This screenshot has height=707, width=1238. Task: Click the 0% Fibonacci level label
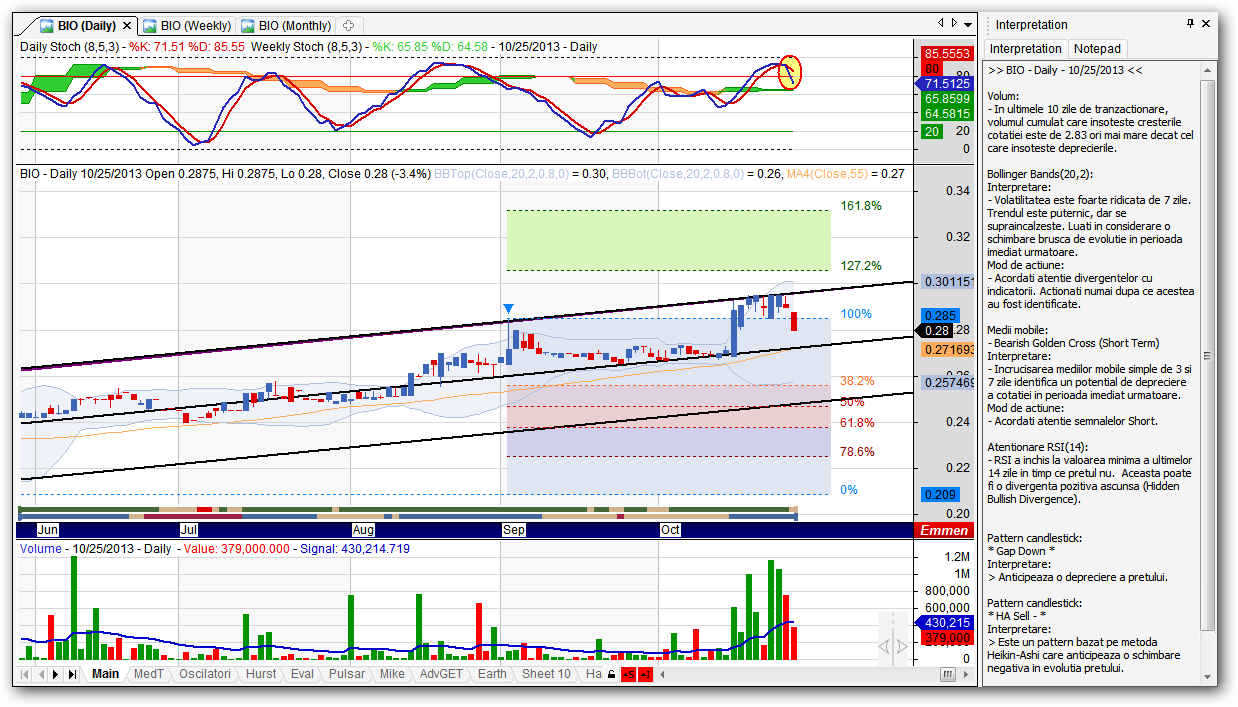coord(849,490)
